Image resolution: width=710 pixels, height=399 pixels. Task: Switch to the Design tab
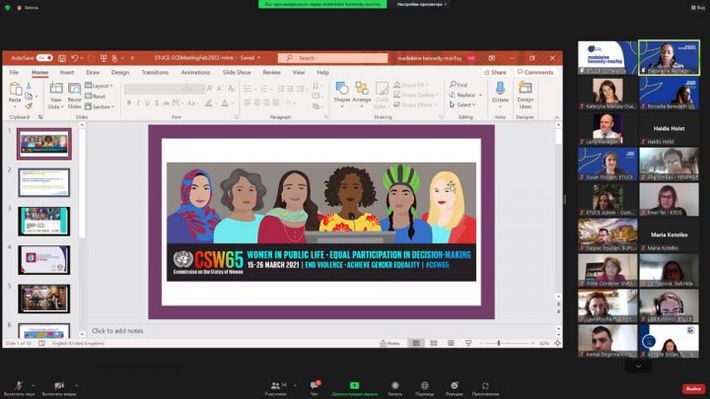point(120,72)
